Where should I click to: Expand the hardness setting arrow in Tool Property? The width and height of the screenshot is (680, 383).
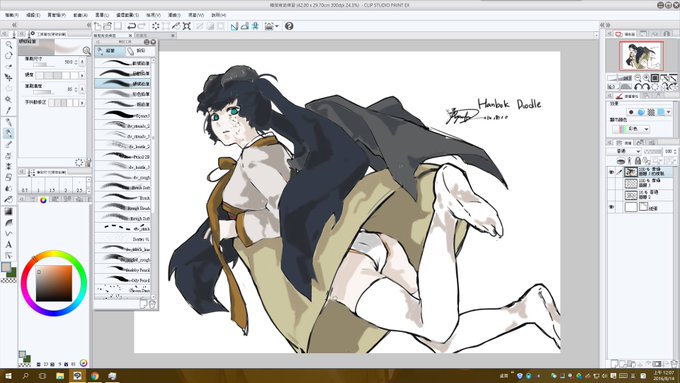[82, 75]
